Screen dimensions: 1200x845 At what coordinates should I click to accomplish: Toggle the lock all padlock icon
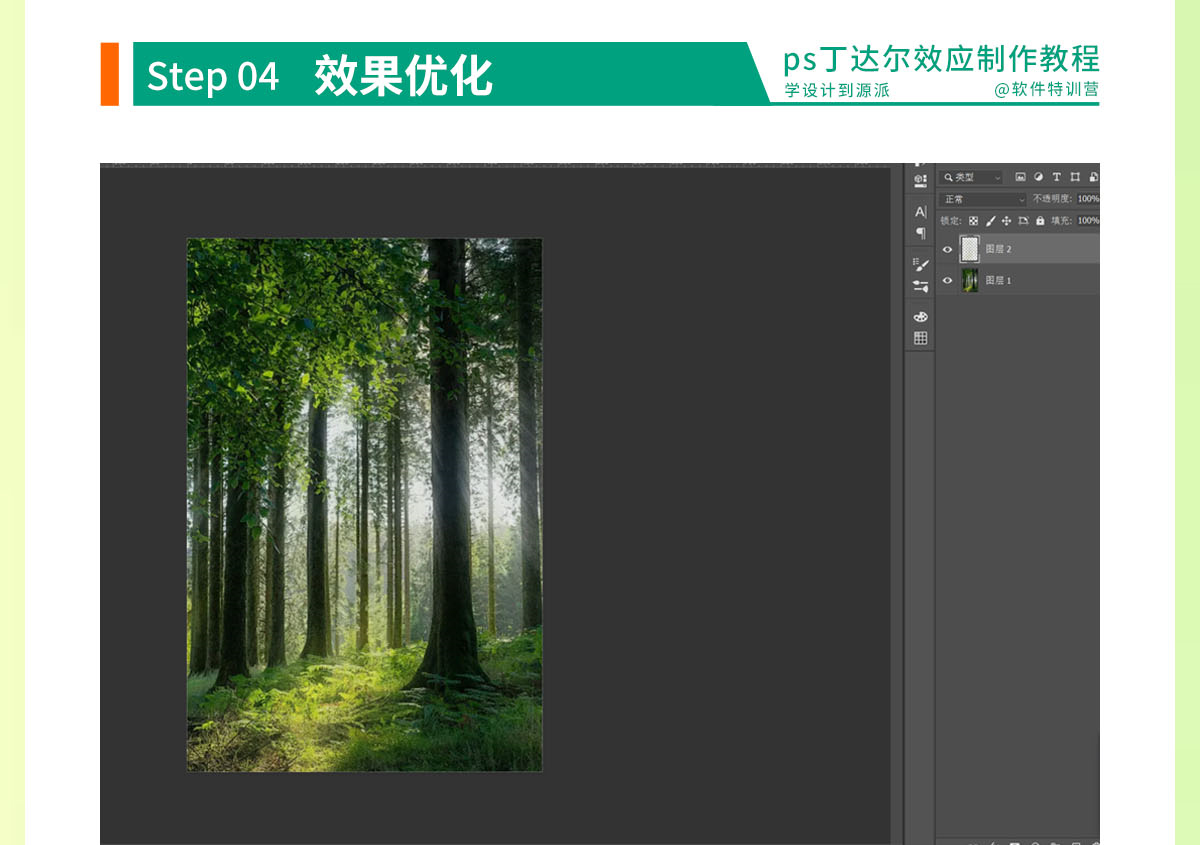[x=1040, y=221]
